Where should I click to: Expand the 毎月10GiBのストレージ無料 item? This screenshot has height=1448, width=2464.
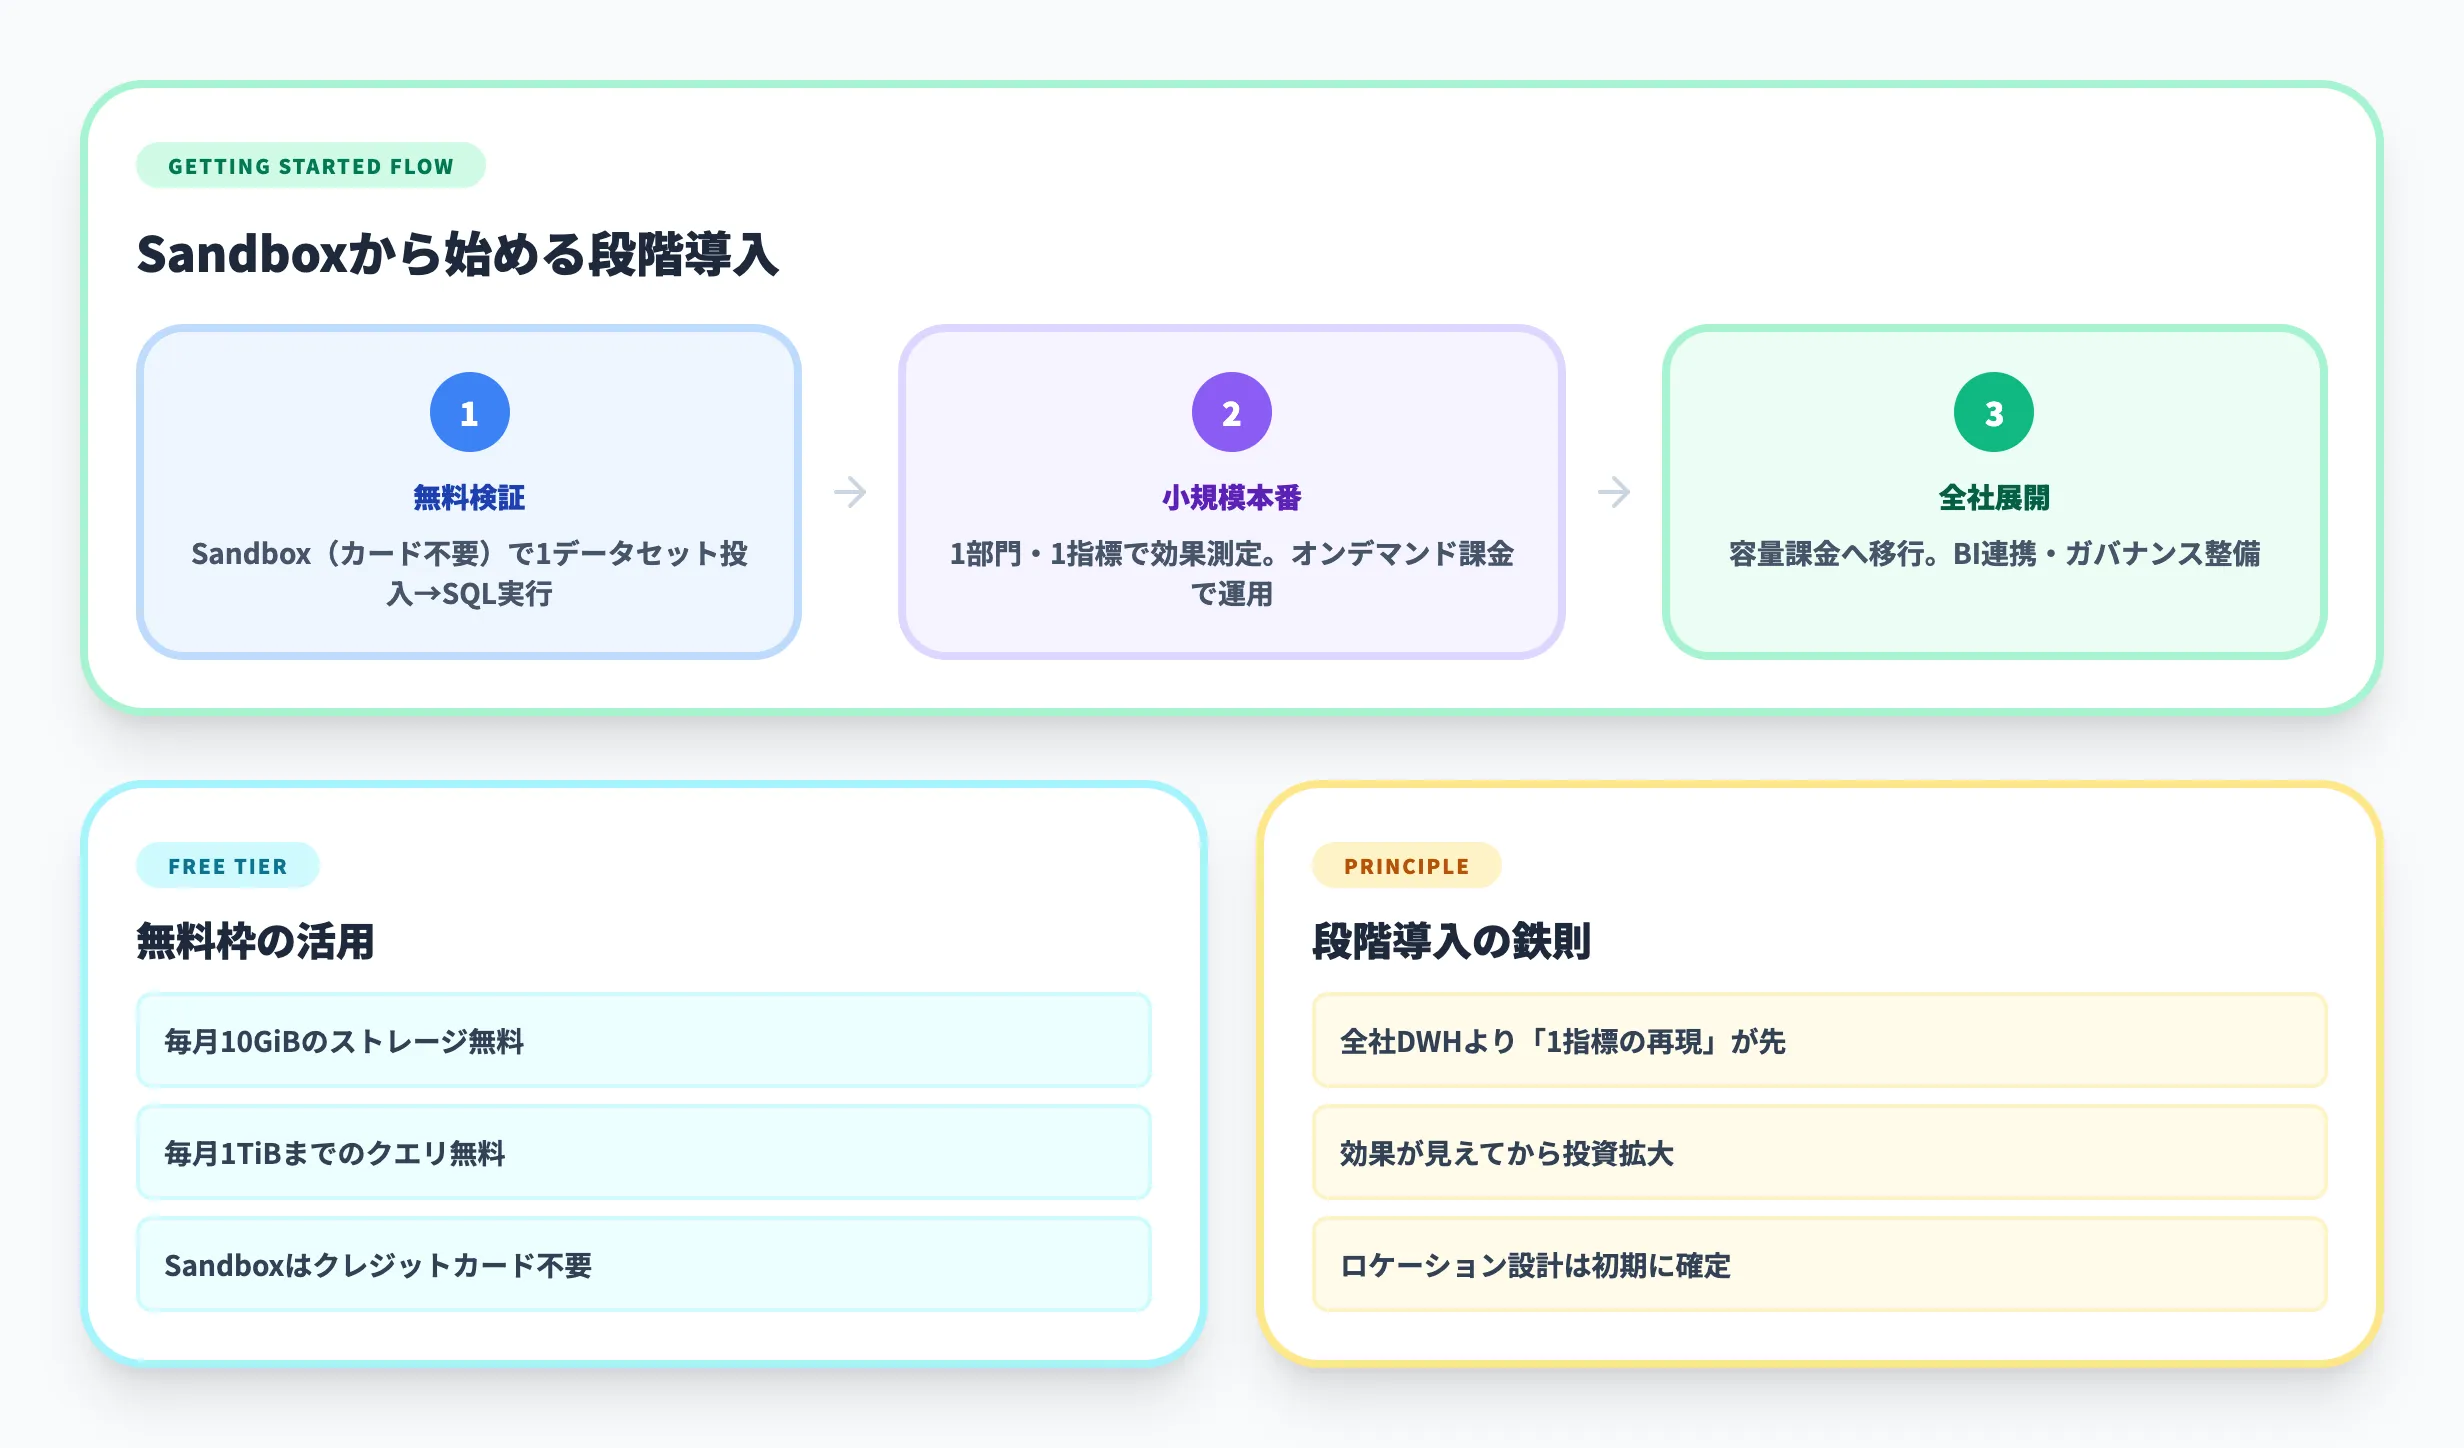pyautogui.click(x=644, y=1041)
